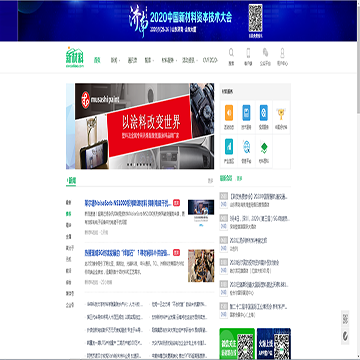Open the orange speaker service icon
This screenshot has height=360, width=360.
point(229,113)
